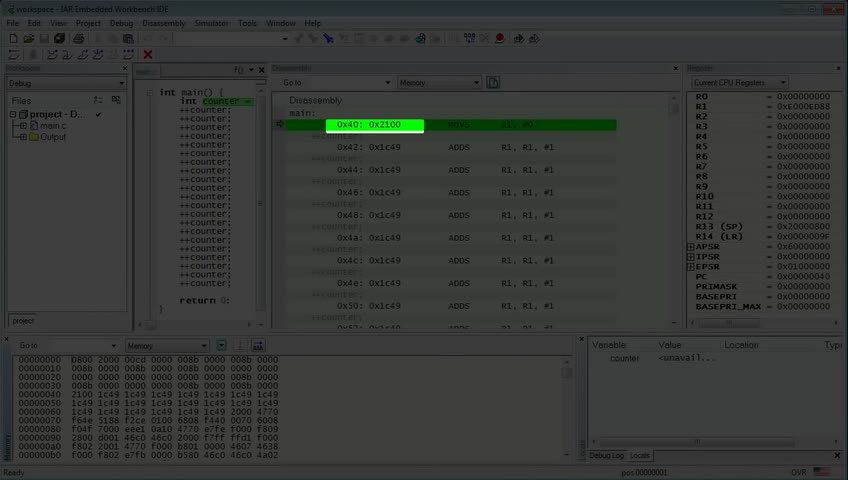Click the Go to Definition icon in toolbar

click(x=328, y=38)
